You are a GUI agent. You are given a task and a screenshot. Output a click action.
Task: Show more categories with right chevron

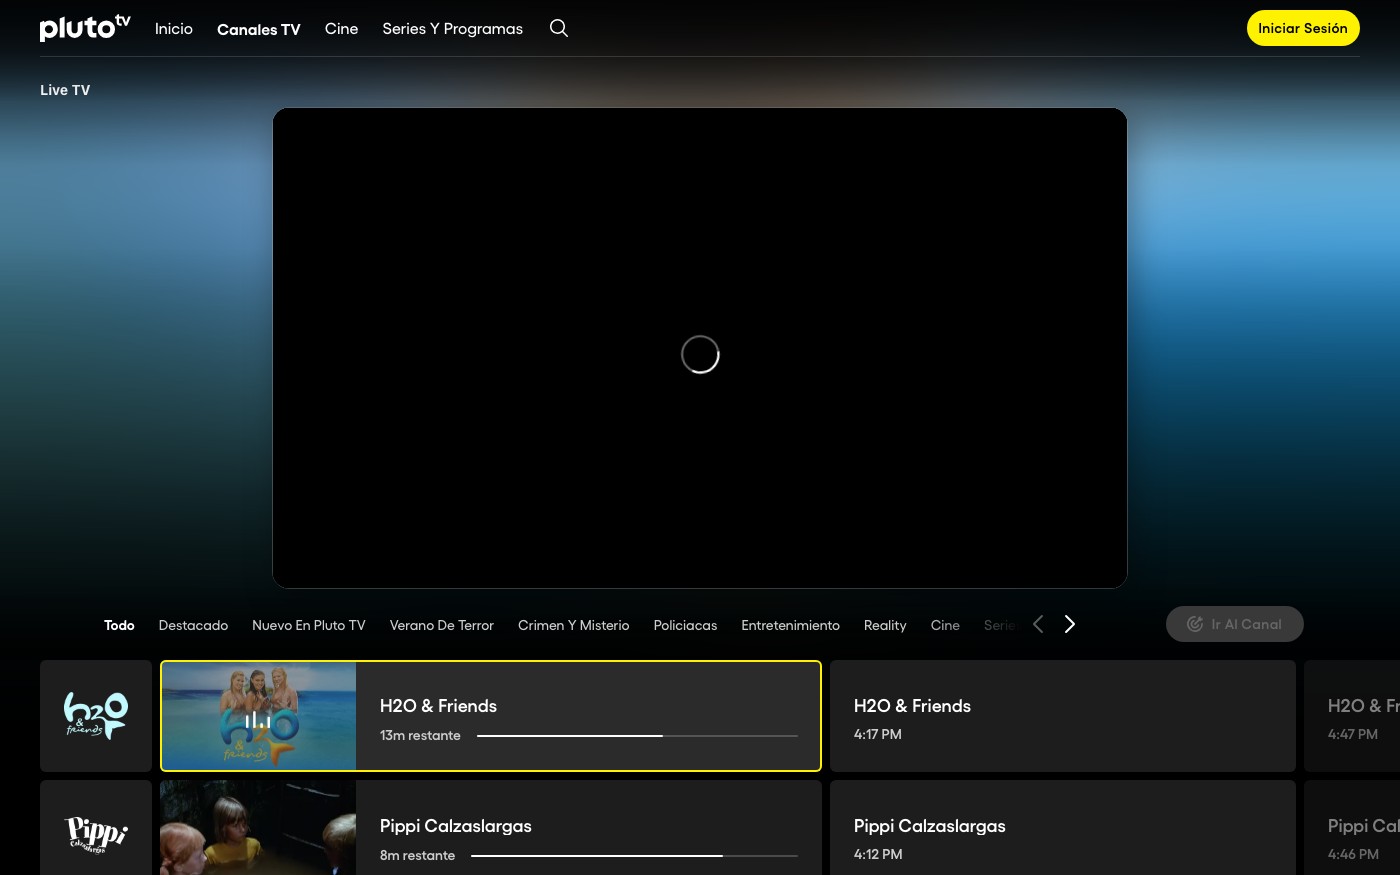(x=1070, y=624)
